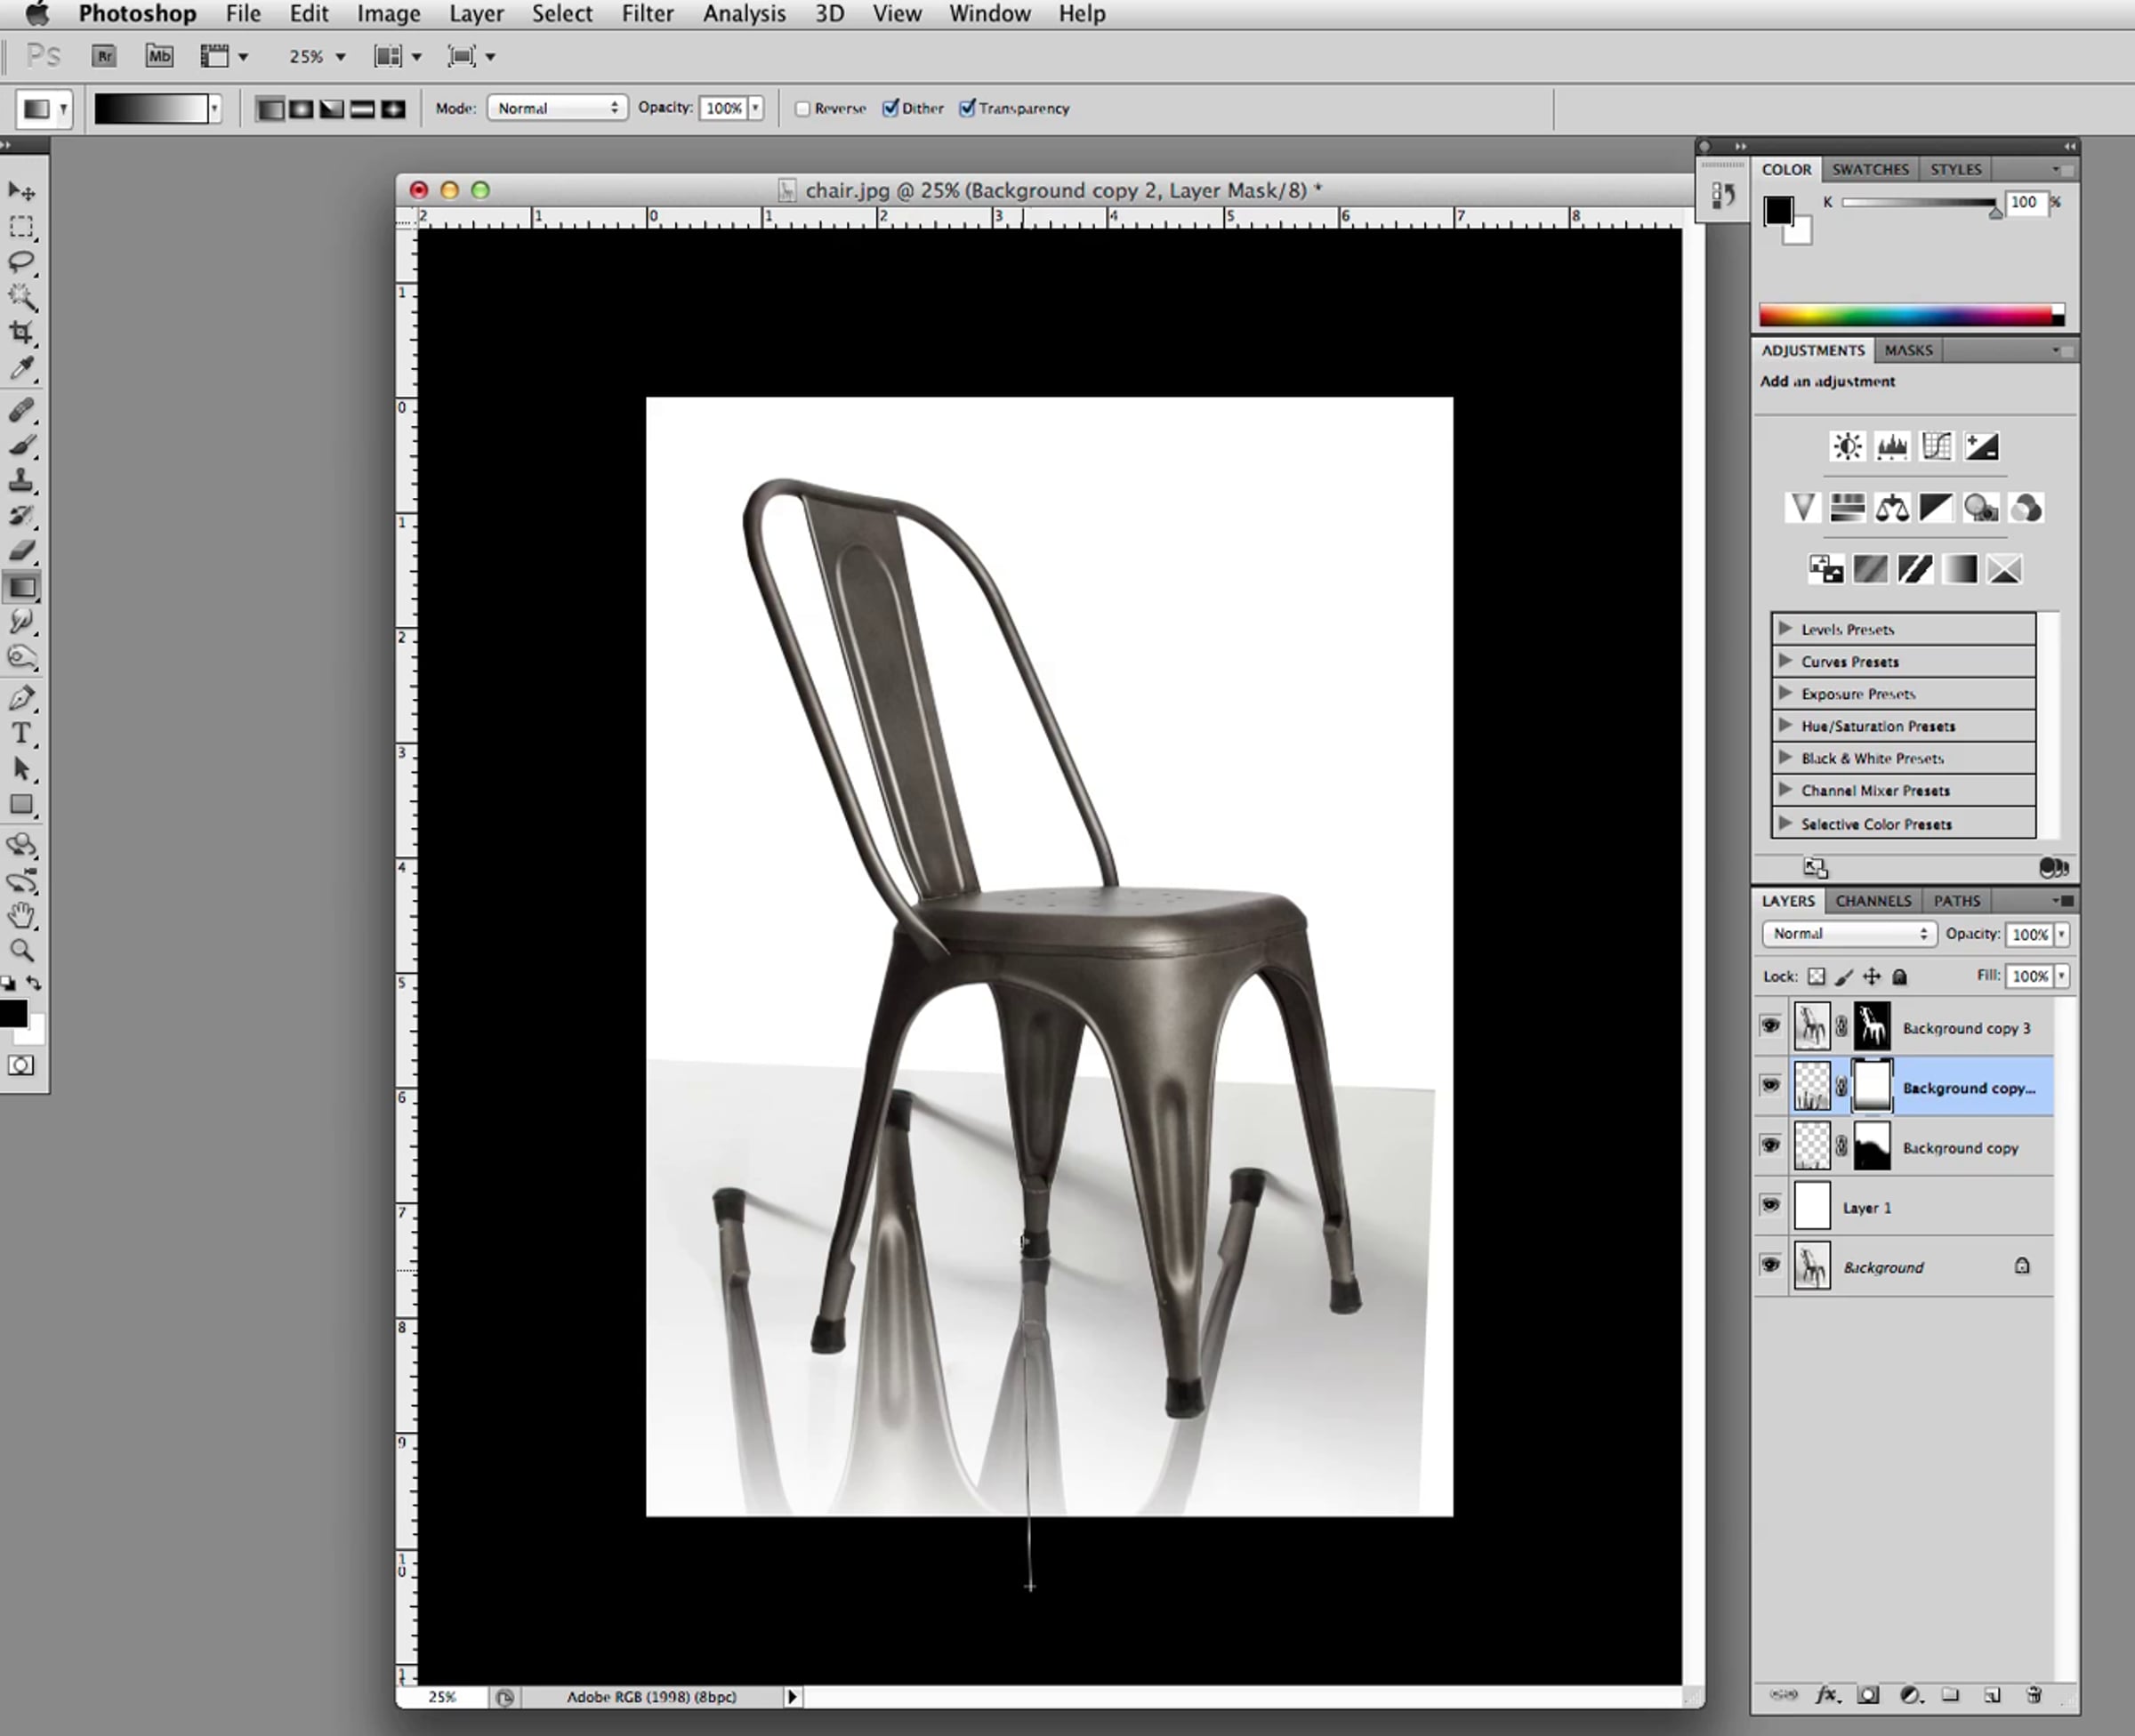Click the color spectrum ramp

tap(1911, 315)
